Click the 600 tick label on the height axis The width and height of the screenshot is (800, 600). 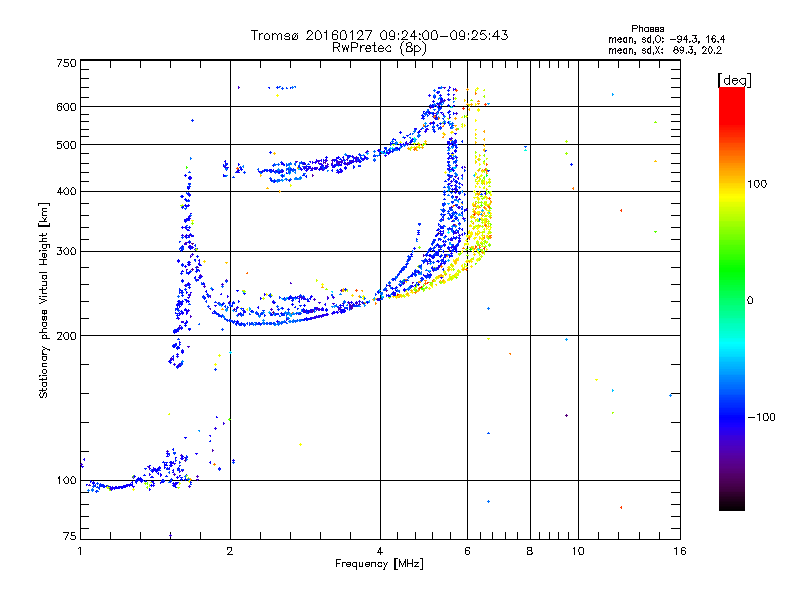coord(66,107)
